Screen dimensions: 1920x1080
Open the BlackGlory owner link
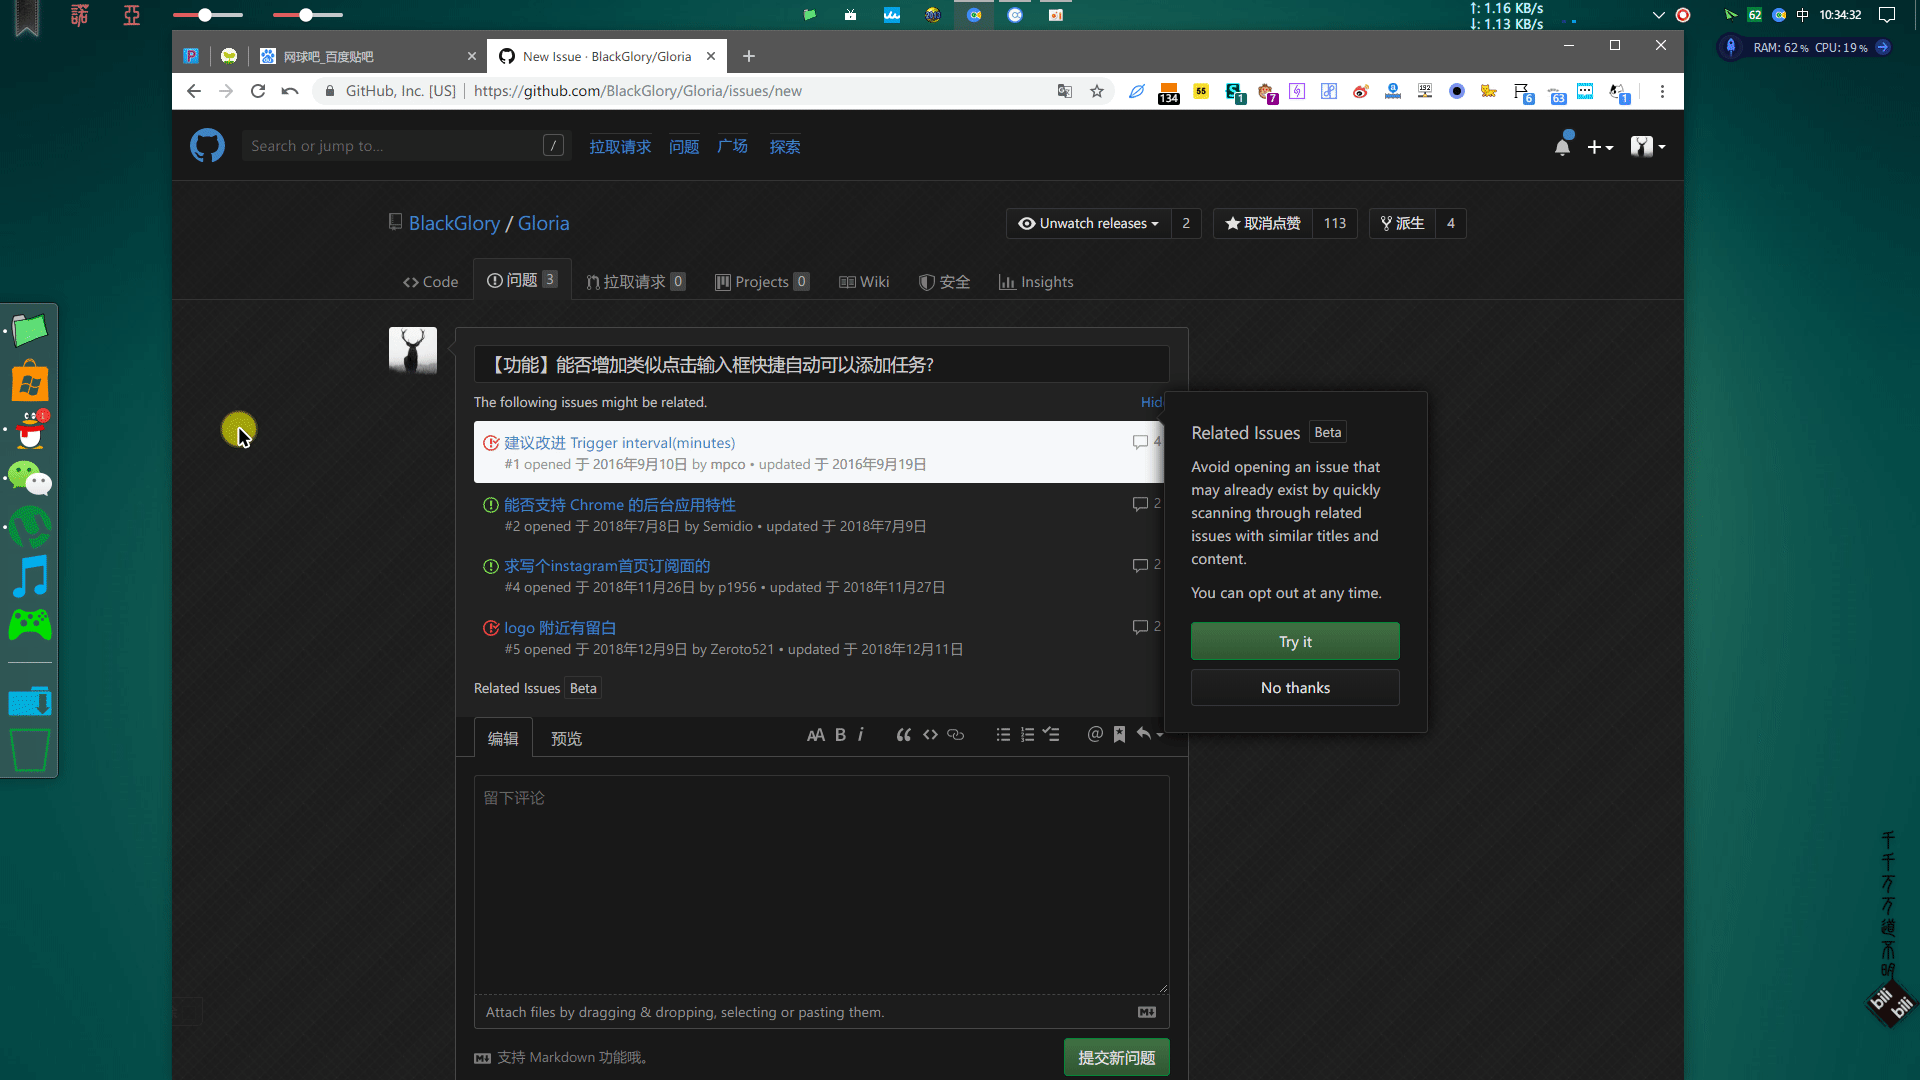pos(454,223)
